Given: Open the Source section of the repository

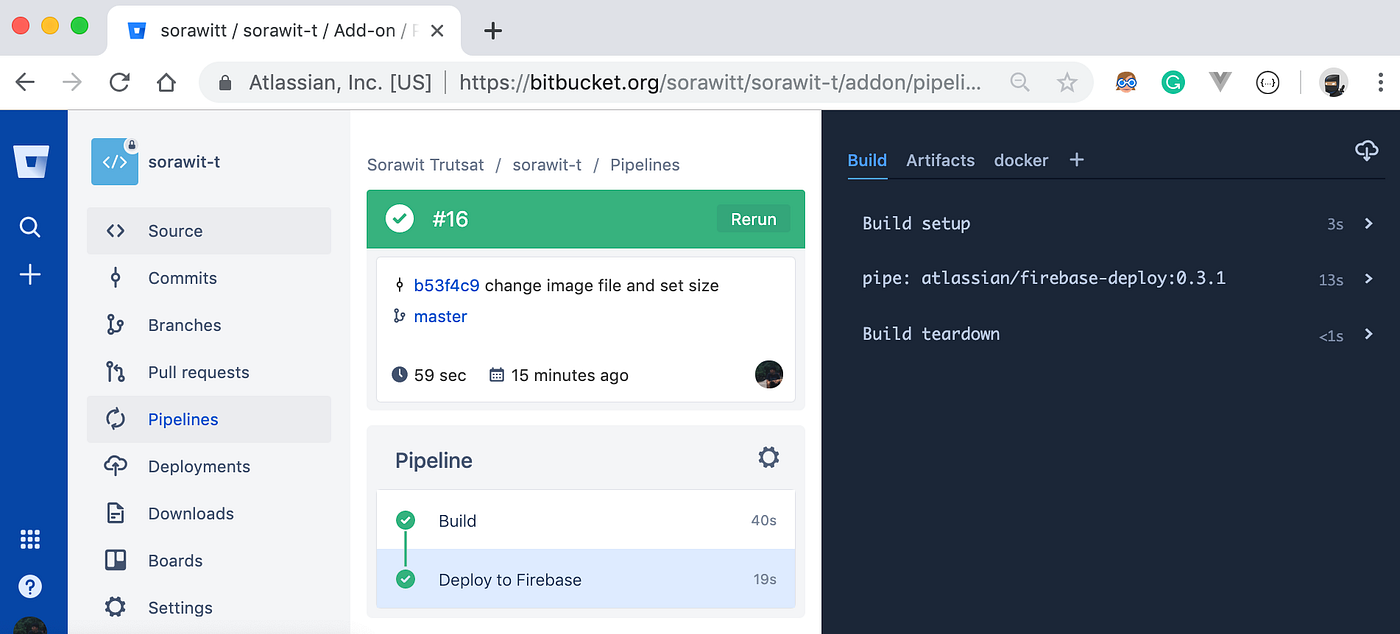Looking at the screenshot, I should (174, 230).
